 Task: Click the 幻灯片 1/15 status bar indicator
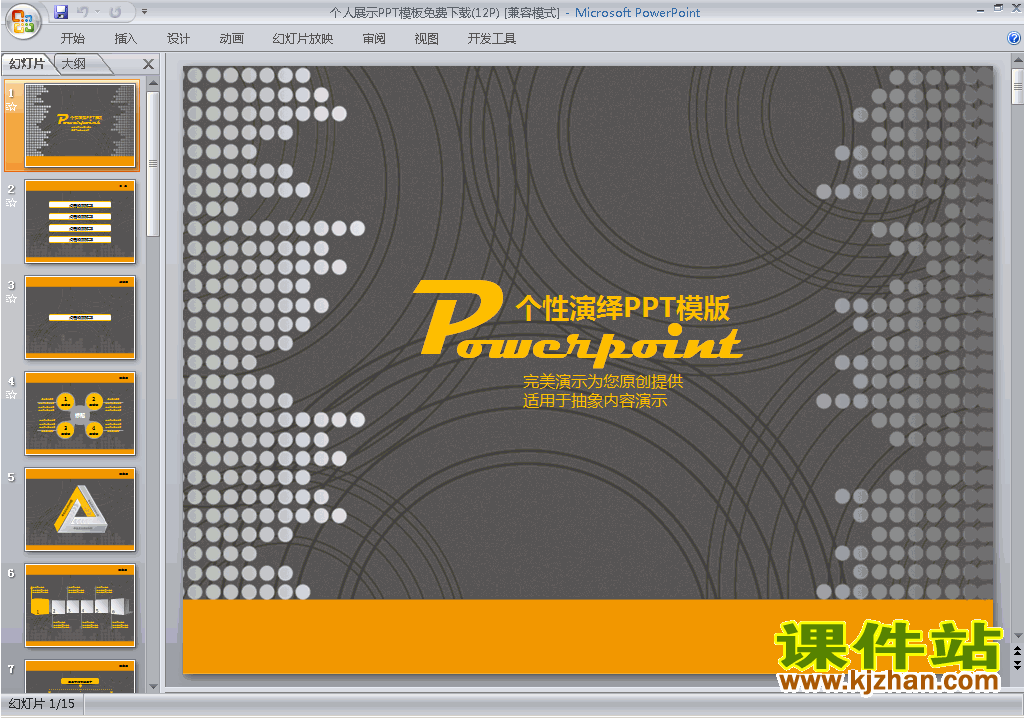click(41, 704)
